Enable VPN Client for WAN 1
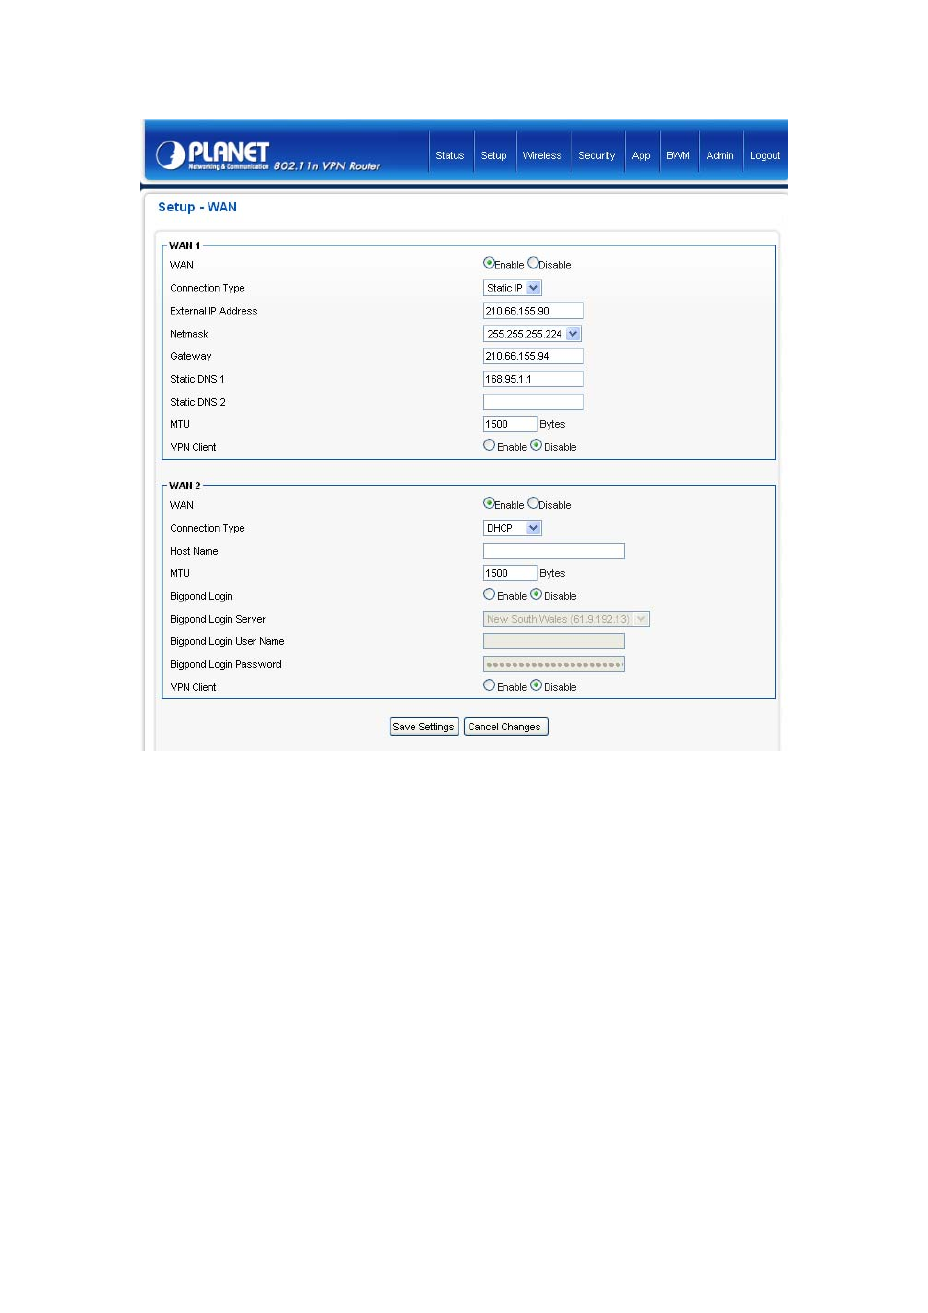The width and height of the screenshot is (928, 1313). 489,446
